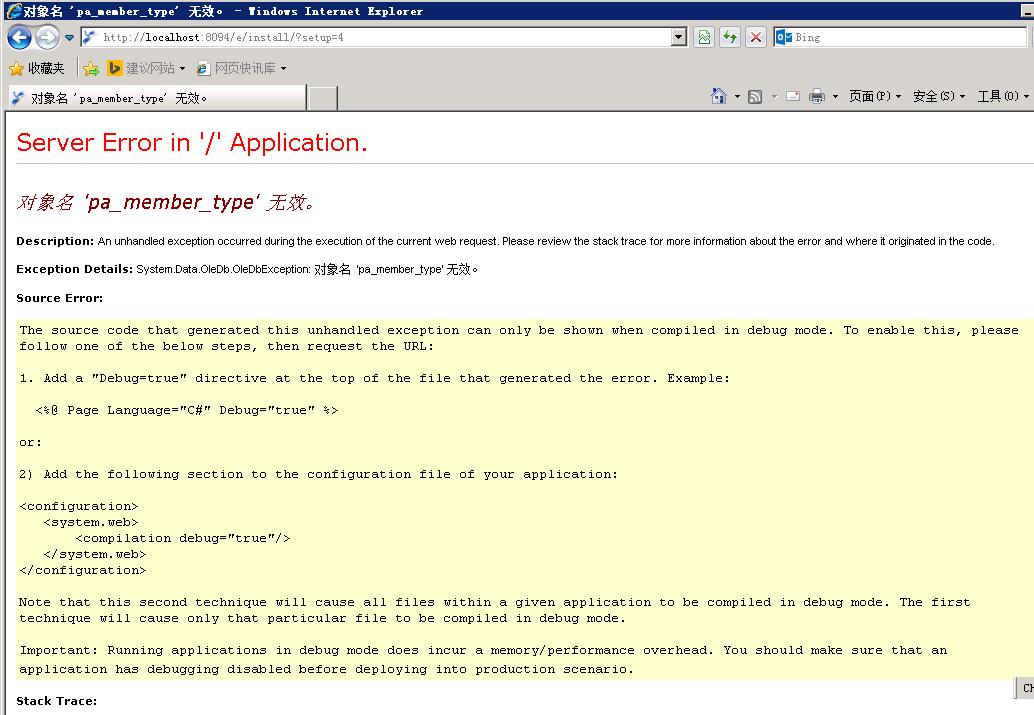Screen dimensions: 1034x715
Task: Click the RSS feeds icon
Action: [x=755, y=96]
